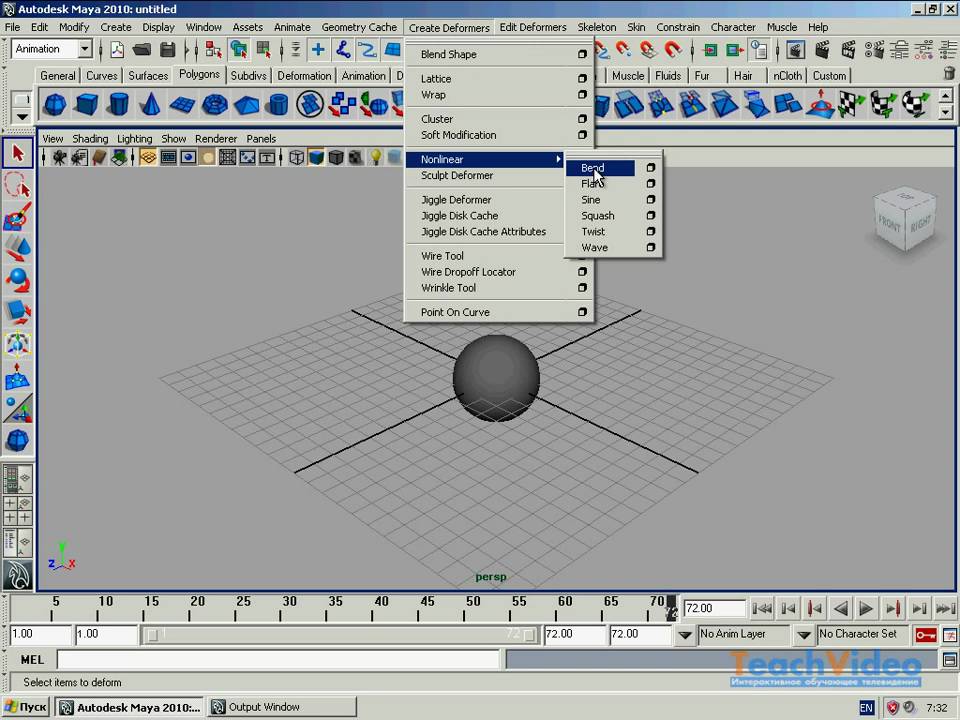Switch to the Deformation shelf tab
Image resolution: width=960 pixels, height=720 pixels.
(x=304, y=76)
